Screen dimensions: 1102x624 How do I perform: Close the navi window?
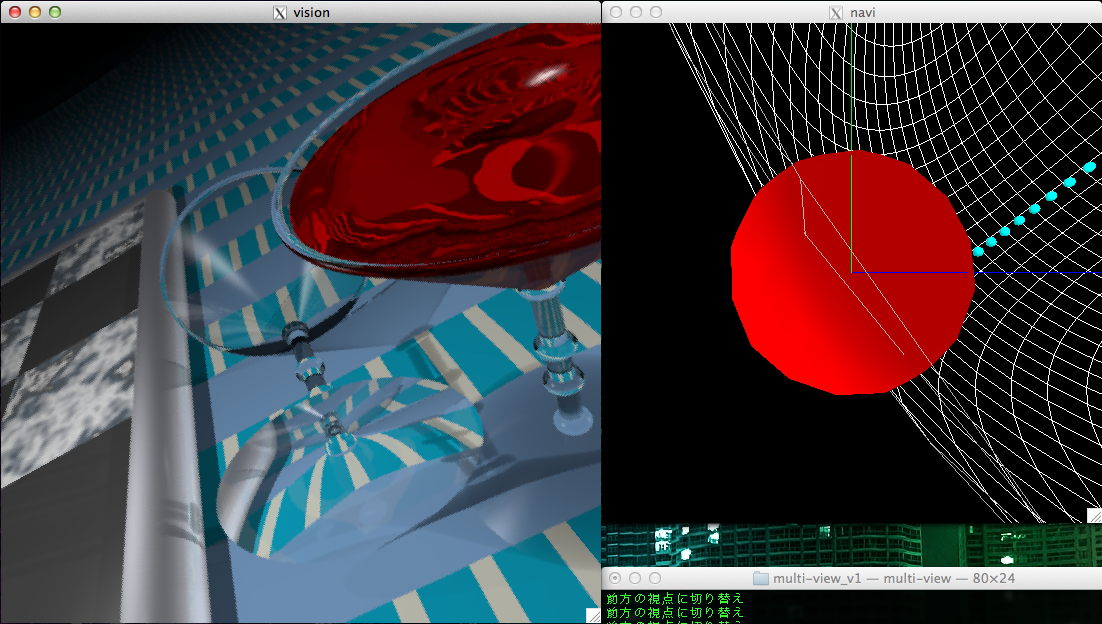coord(616,12)
